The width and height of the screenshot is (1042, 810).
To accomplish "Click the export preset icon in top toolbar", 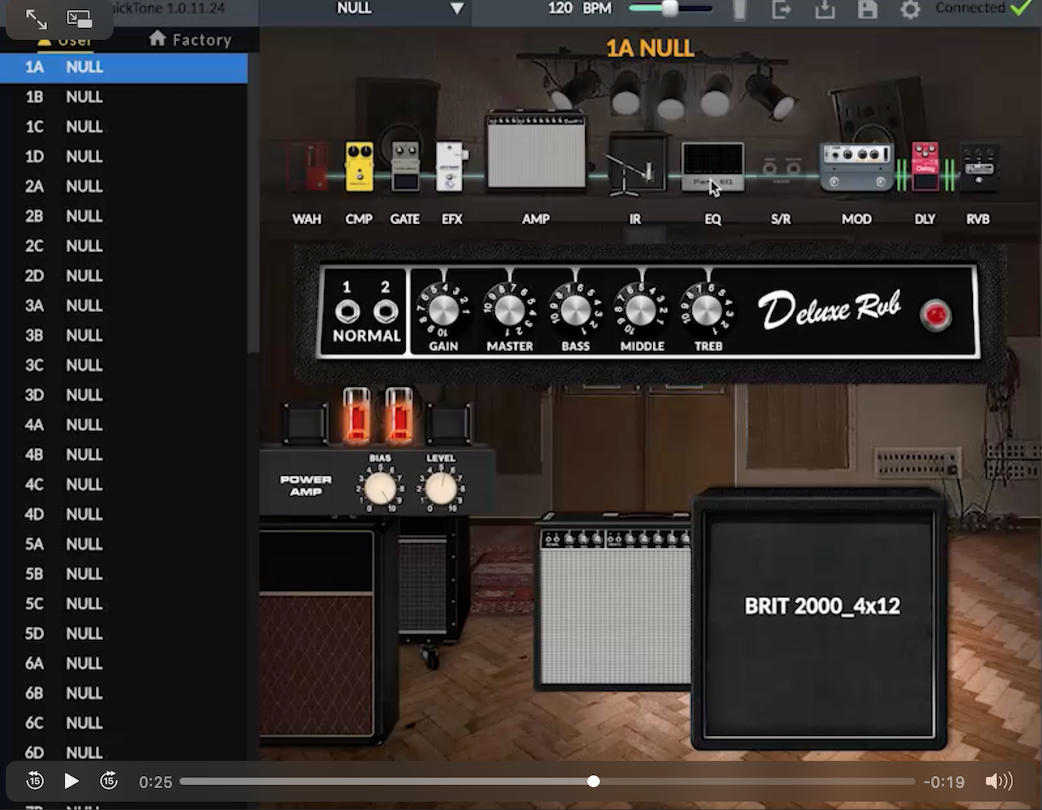I will 782,9.
